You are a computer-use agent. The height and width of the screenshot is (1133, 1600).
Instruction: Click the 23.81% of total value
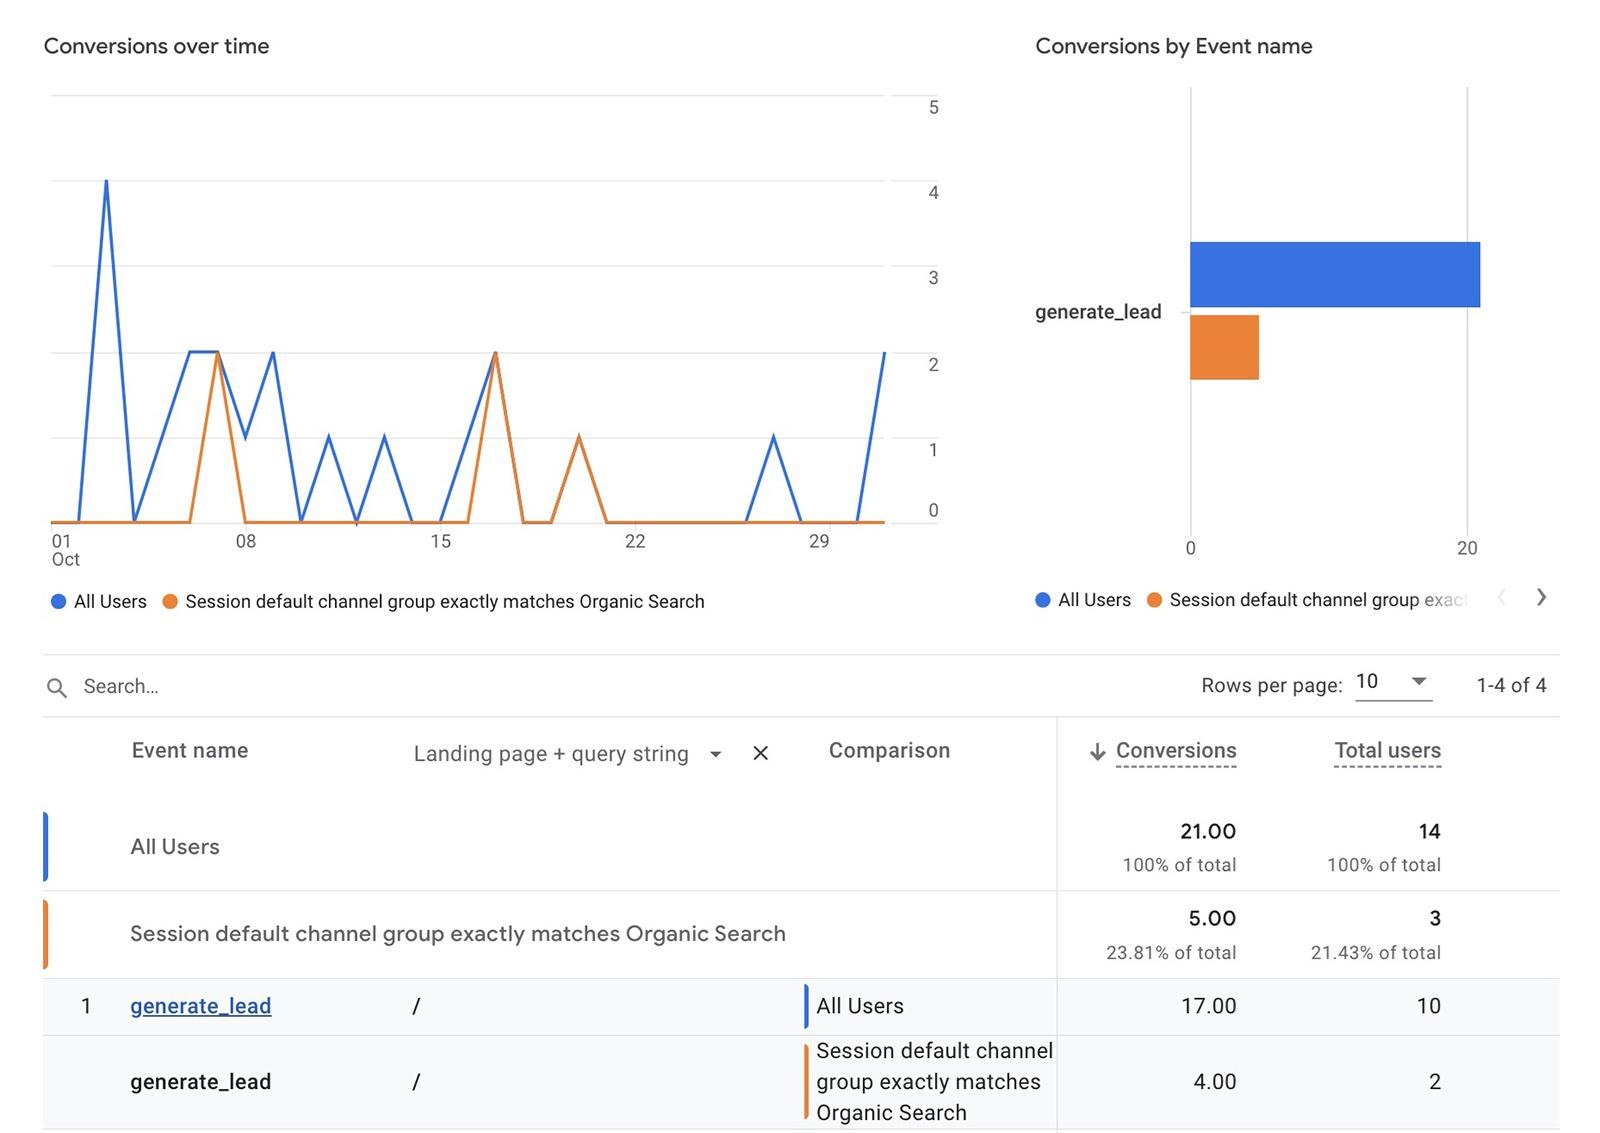(x=1171, y=953)
